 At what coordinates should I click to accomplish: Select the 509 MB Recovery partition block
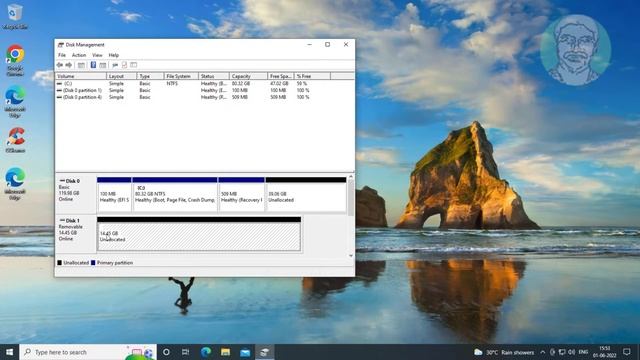click(241, 195)
